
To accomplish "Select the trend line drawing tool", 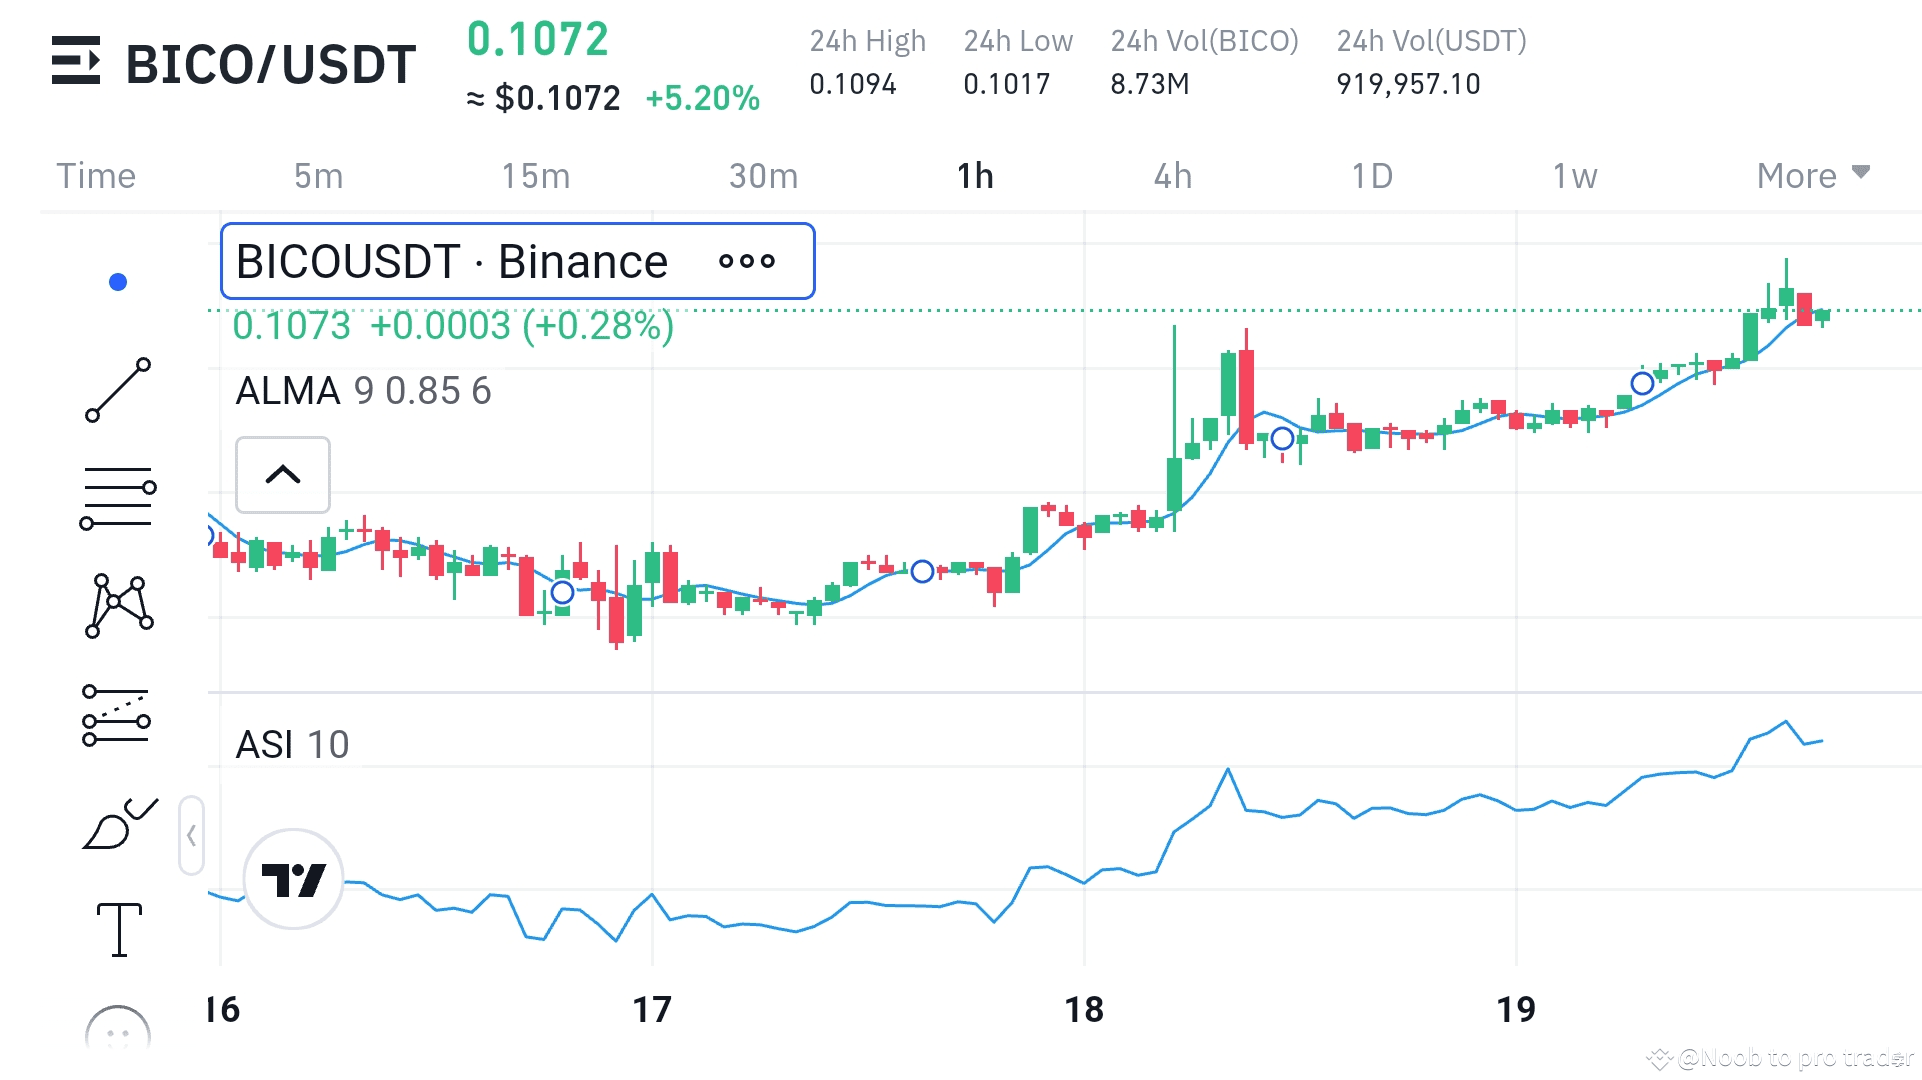I will coord(118,390).
